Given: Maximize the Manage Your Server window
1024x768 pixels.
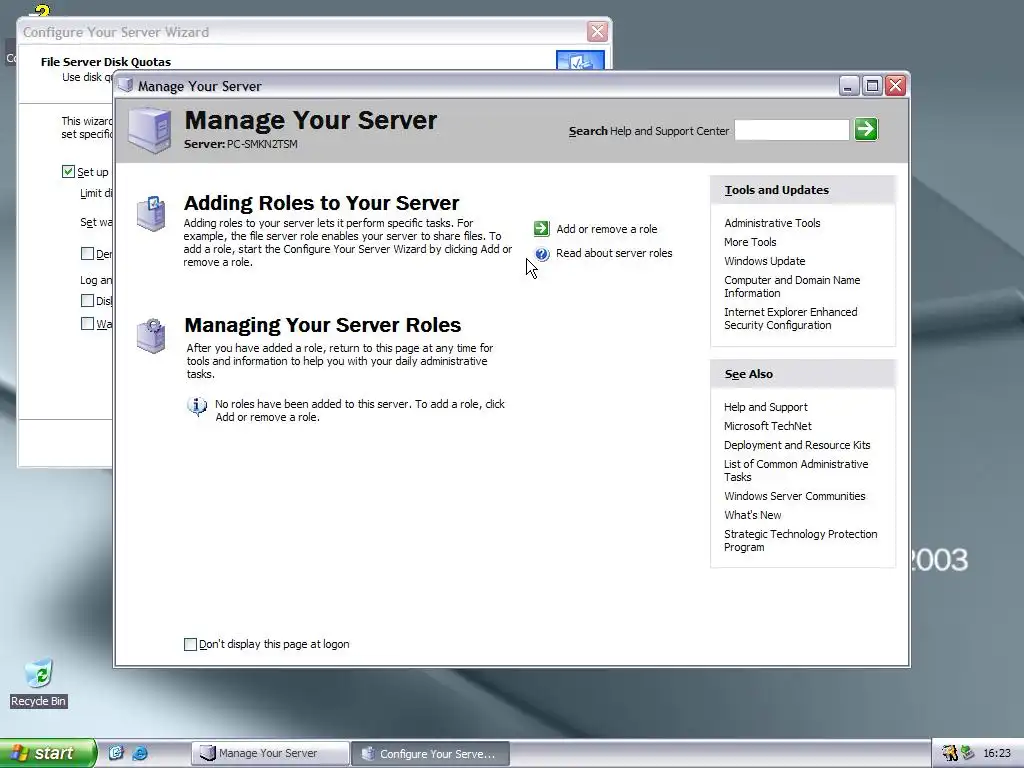Looking at the screenshot, I should pyautogui.click(x=872, y=86).
